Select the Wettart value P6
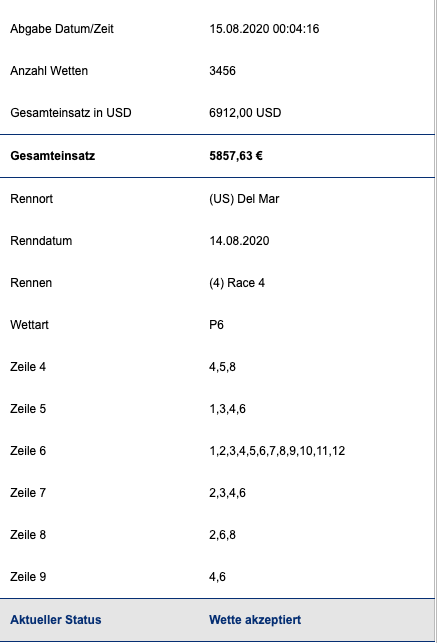 (x=216, y=325)
